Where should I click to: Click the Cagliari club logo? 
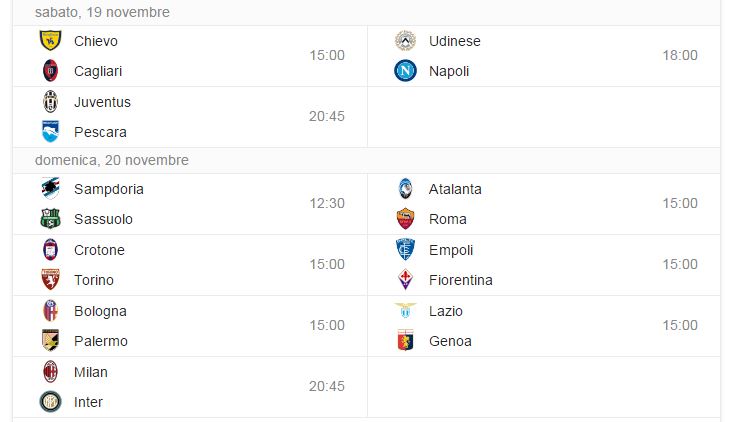click(50, 71)
